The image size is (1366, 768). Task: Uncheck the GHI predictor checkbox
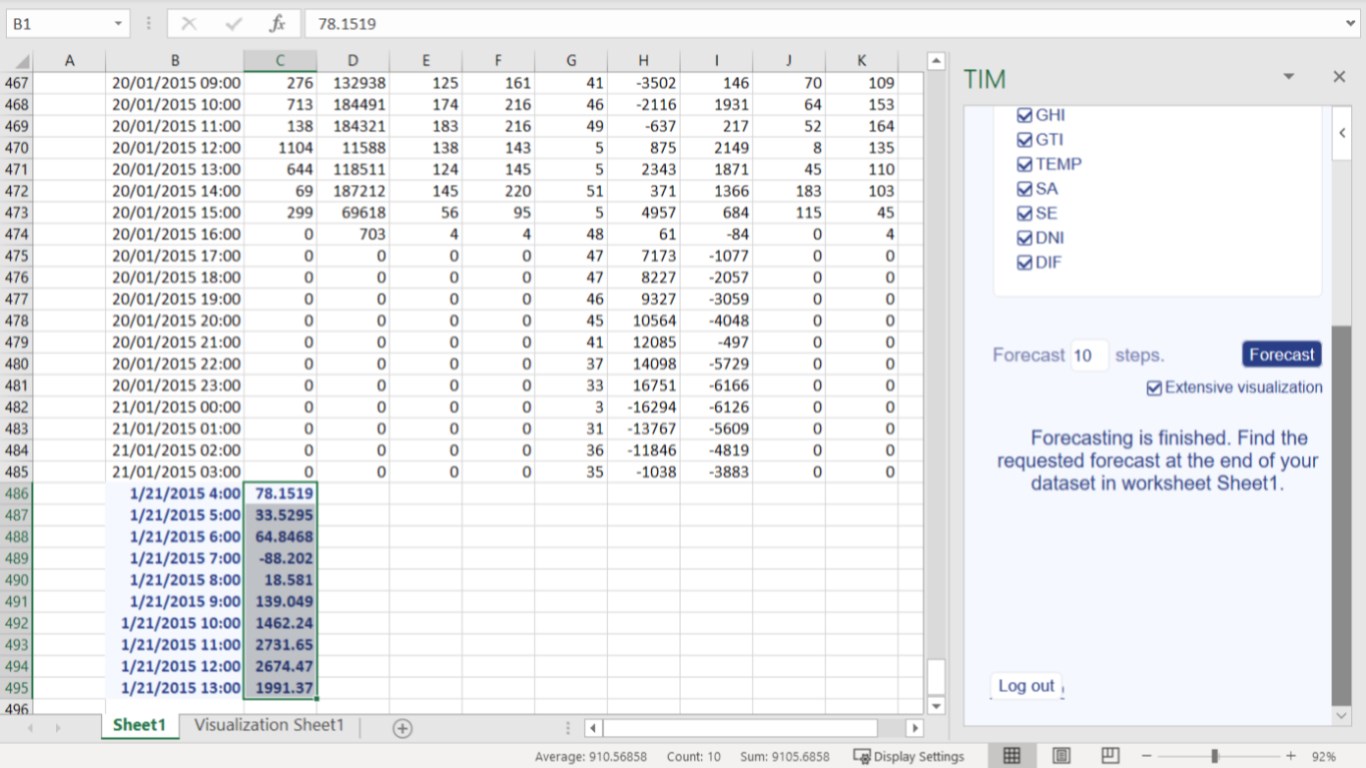pos(1024,115)
